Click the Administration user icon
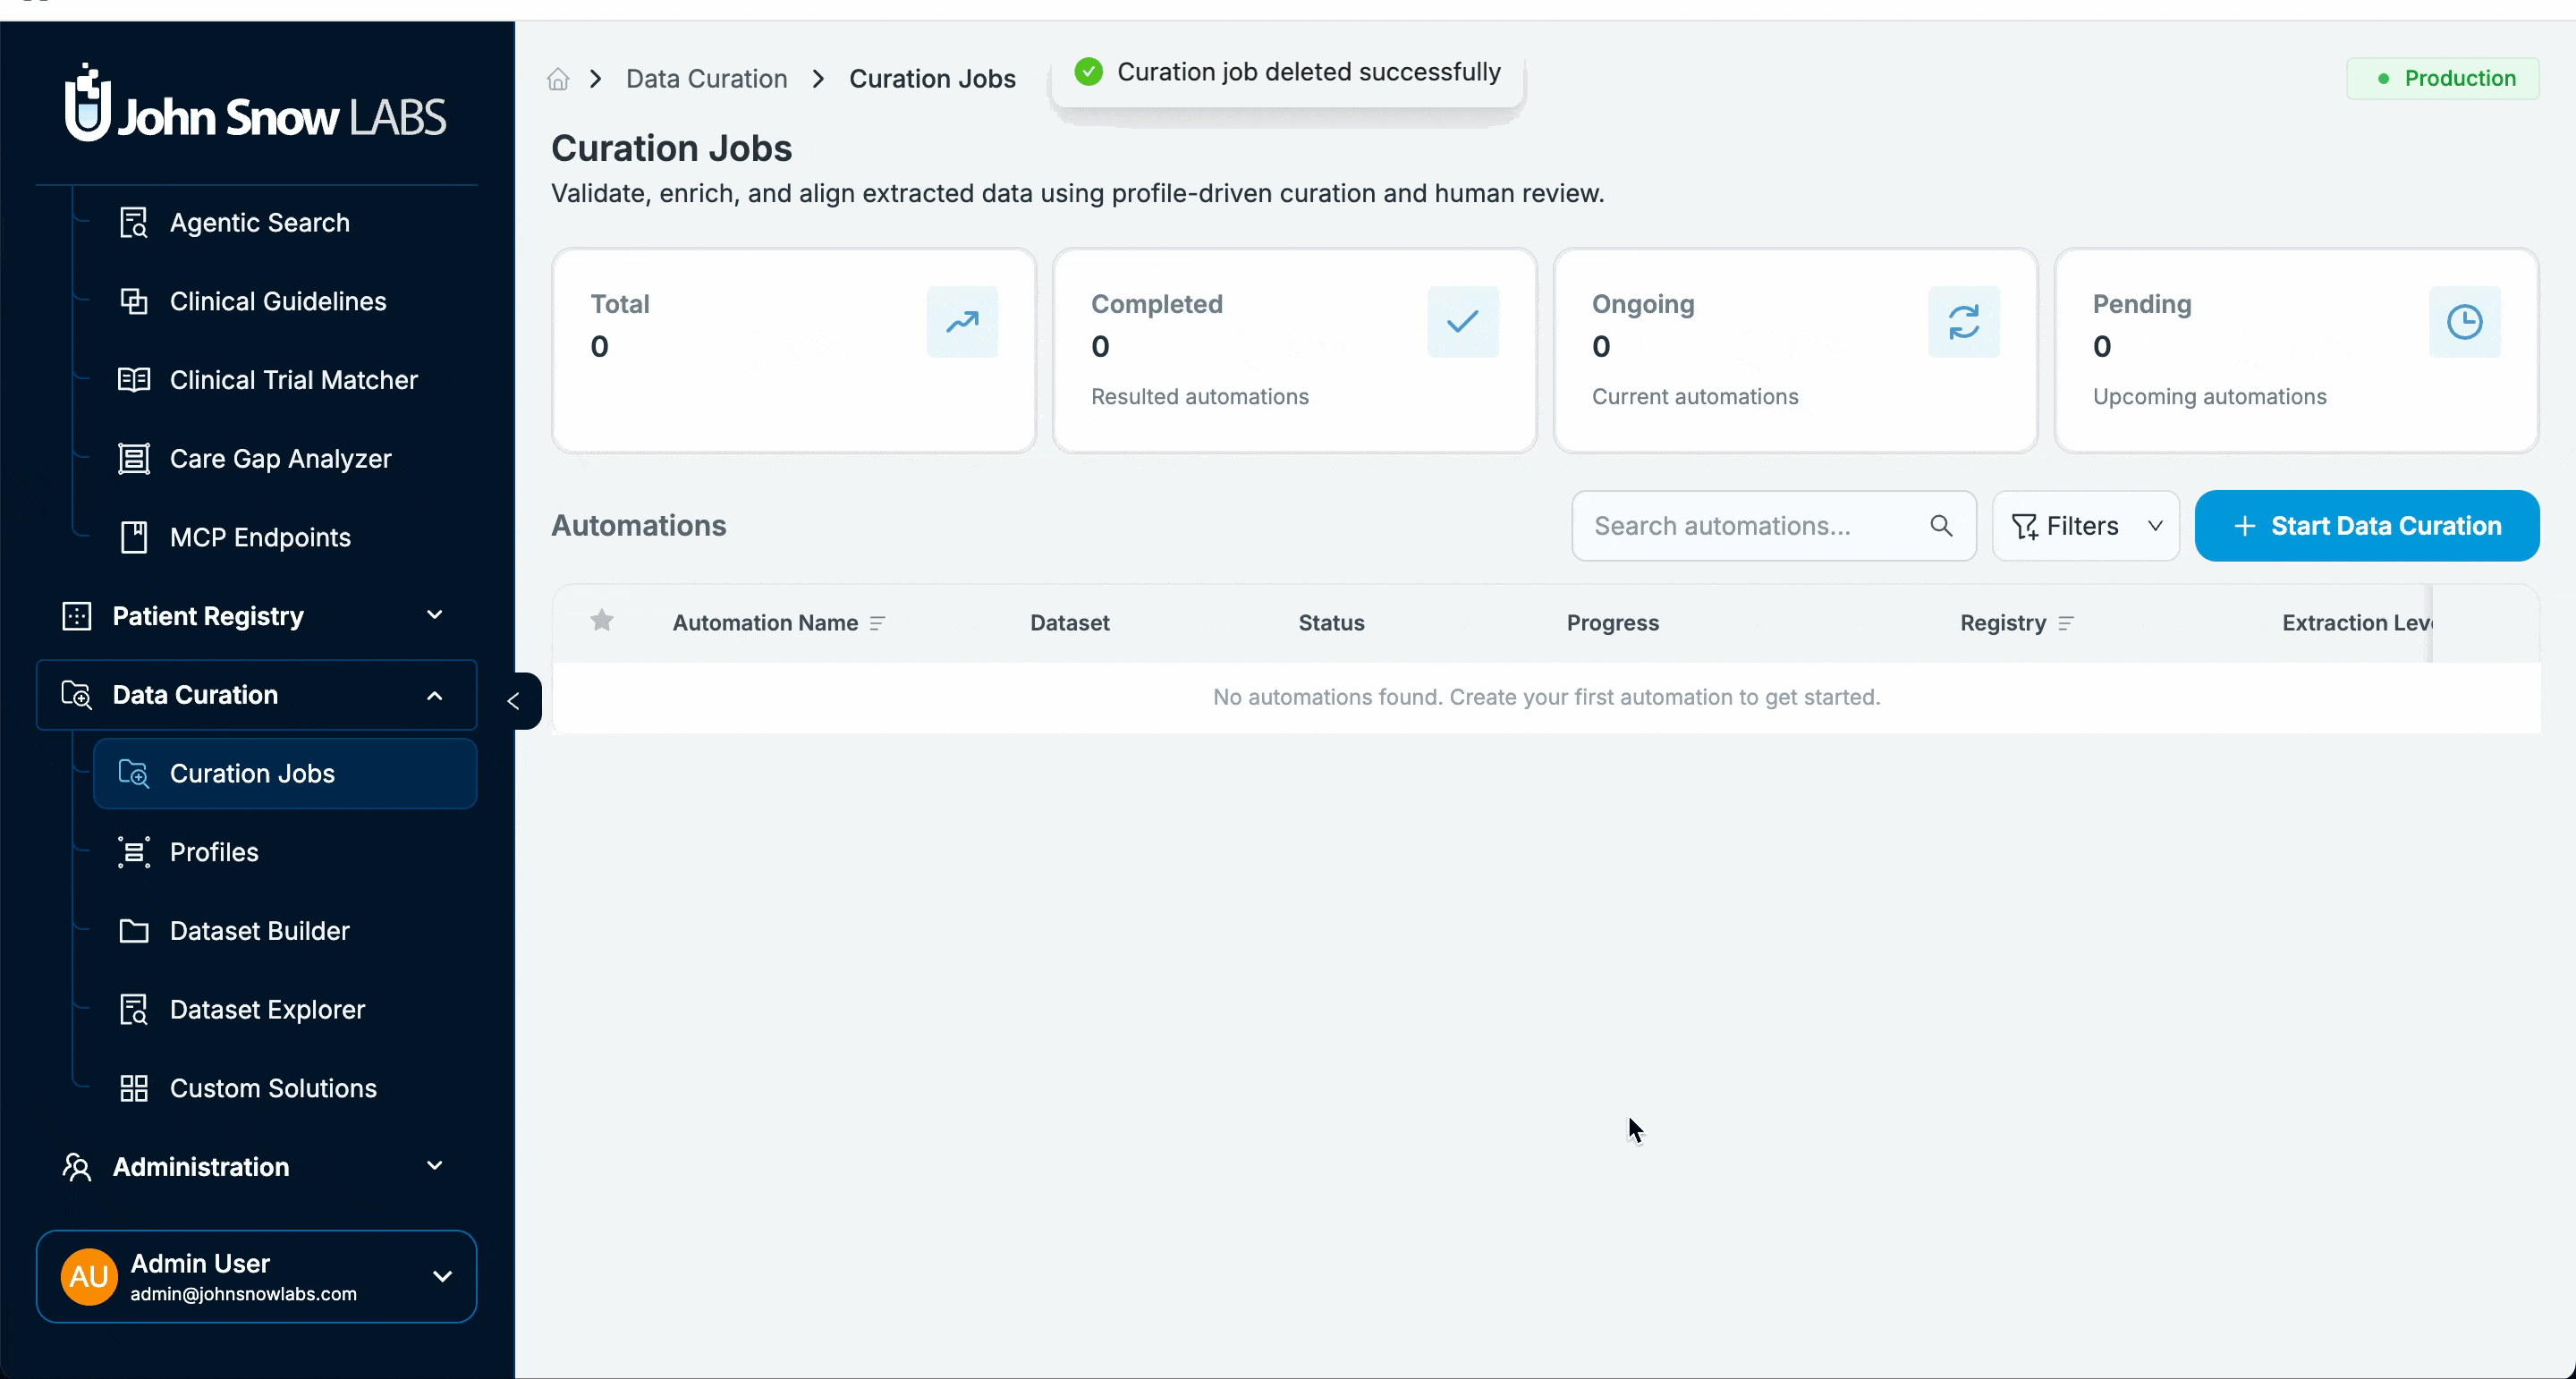This screenshot has height=1379, width=2576. point(77,1167)
